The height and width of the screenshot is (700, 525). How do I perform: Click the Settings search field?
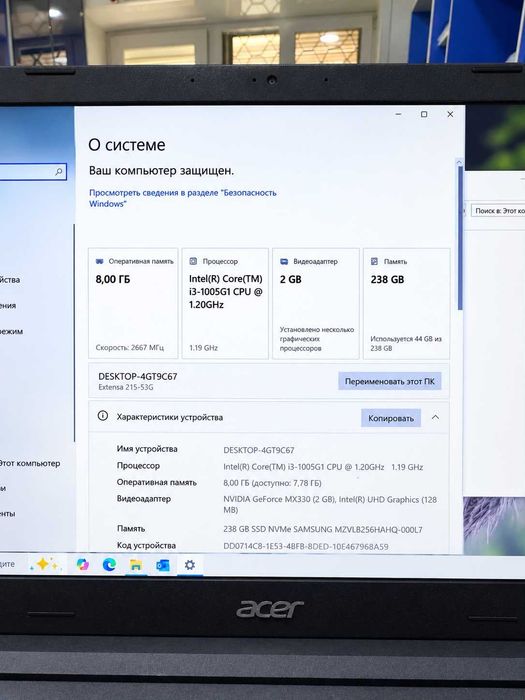pyautogui.click(x=33, y=171)
